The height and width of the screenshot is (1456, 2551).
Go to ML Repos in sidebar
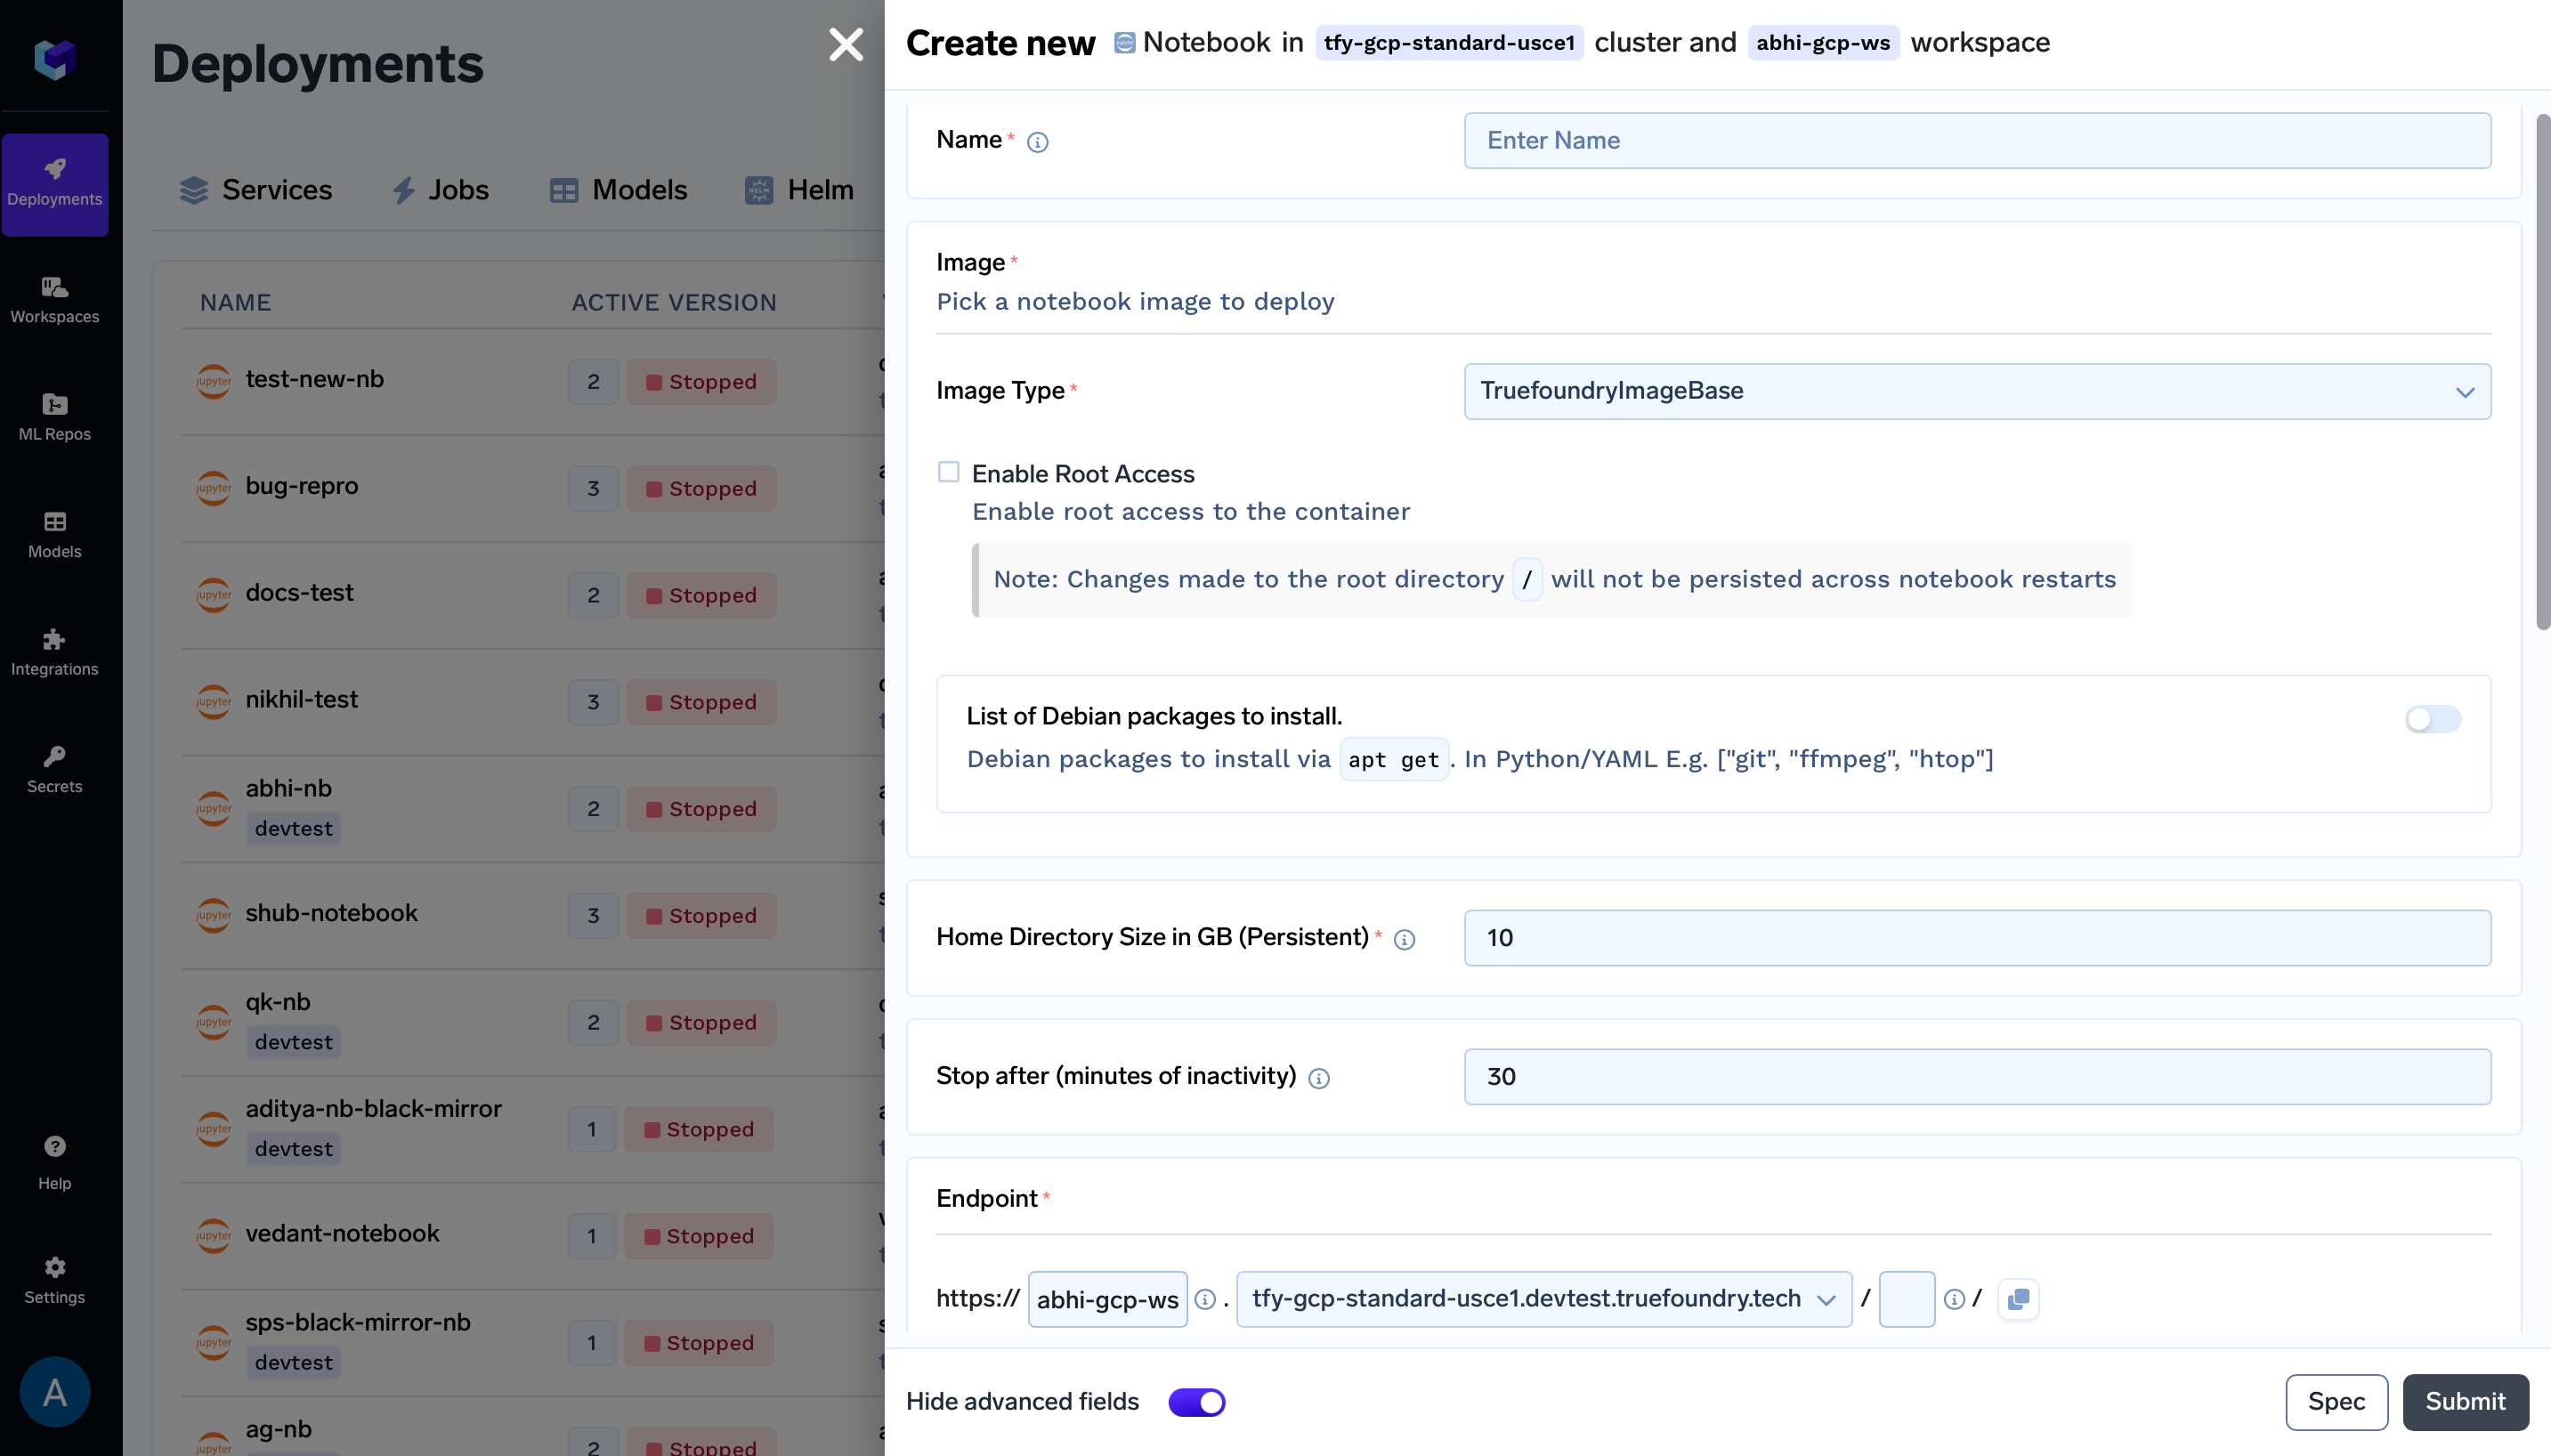[x=54, y=417]
